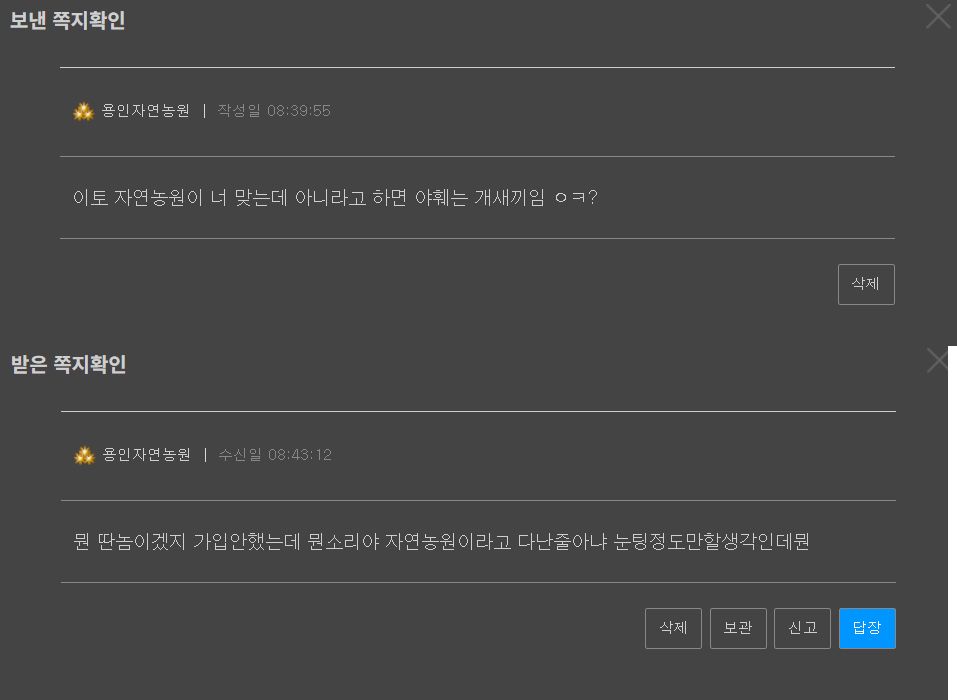This screenshot has width=957, height=700.
Task: Click the separator bar before 작성일
Action: click(x=204, y=111)
